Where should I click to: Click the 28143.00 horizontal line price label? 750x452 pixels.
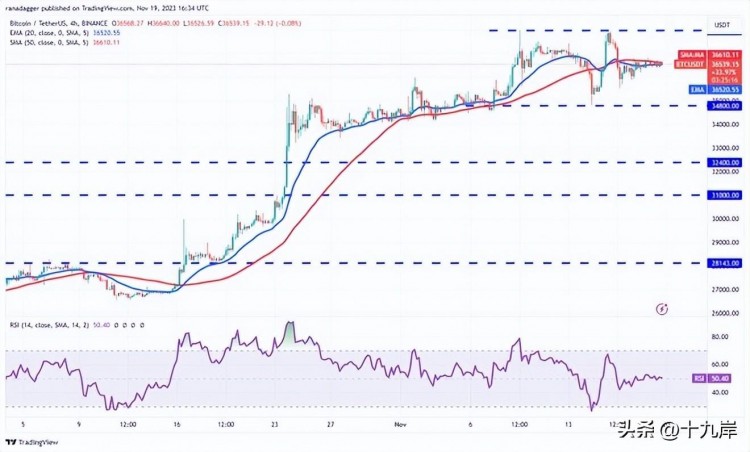click(x=725, y=263)
